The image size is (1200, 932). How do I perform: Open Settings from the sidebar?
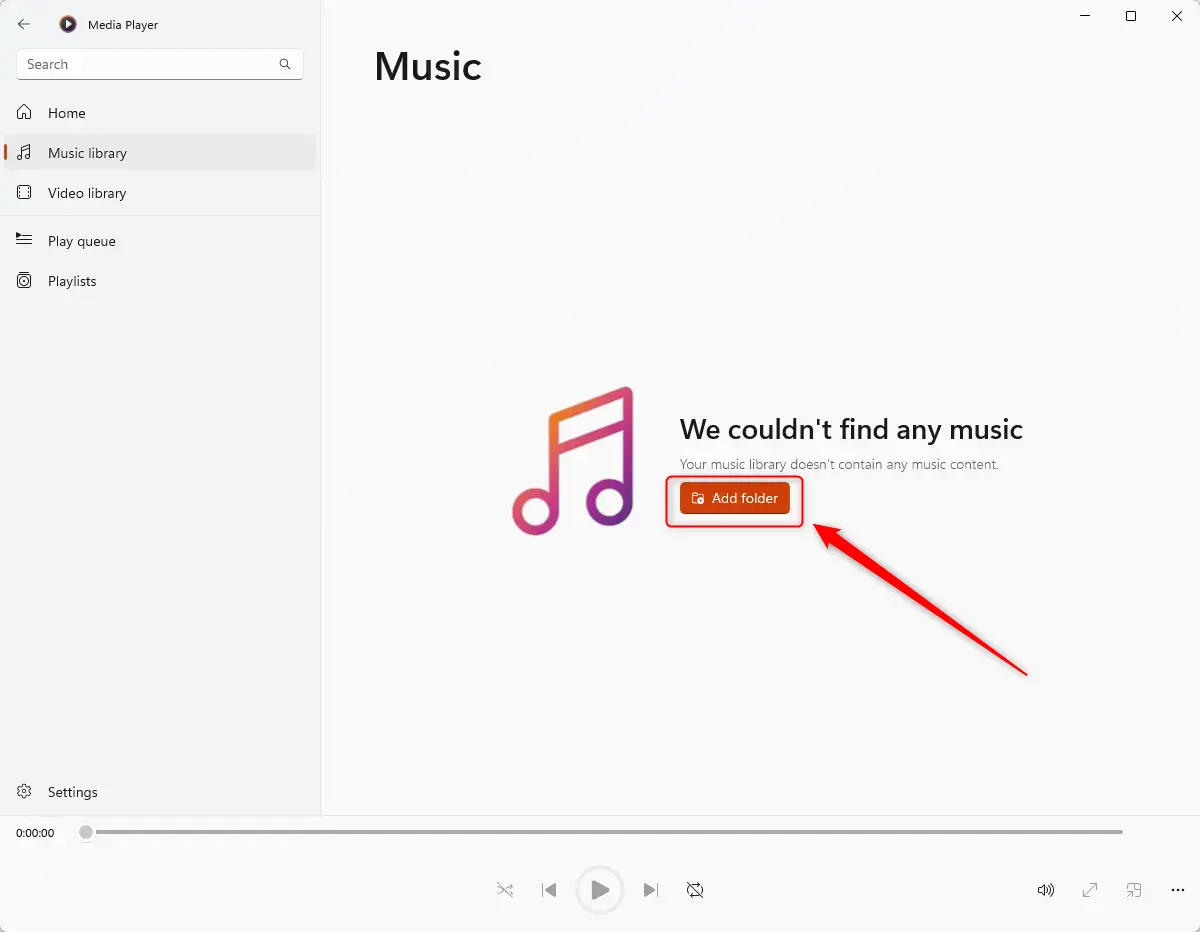coord(72,792)
